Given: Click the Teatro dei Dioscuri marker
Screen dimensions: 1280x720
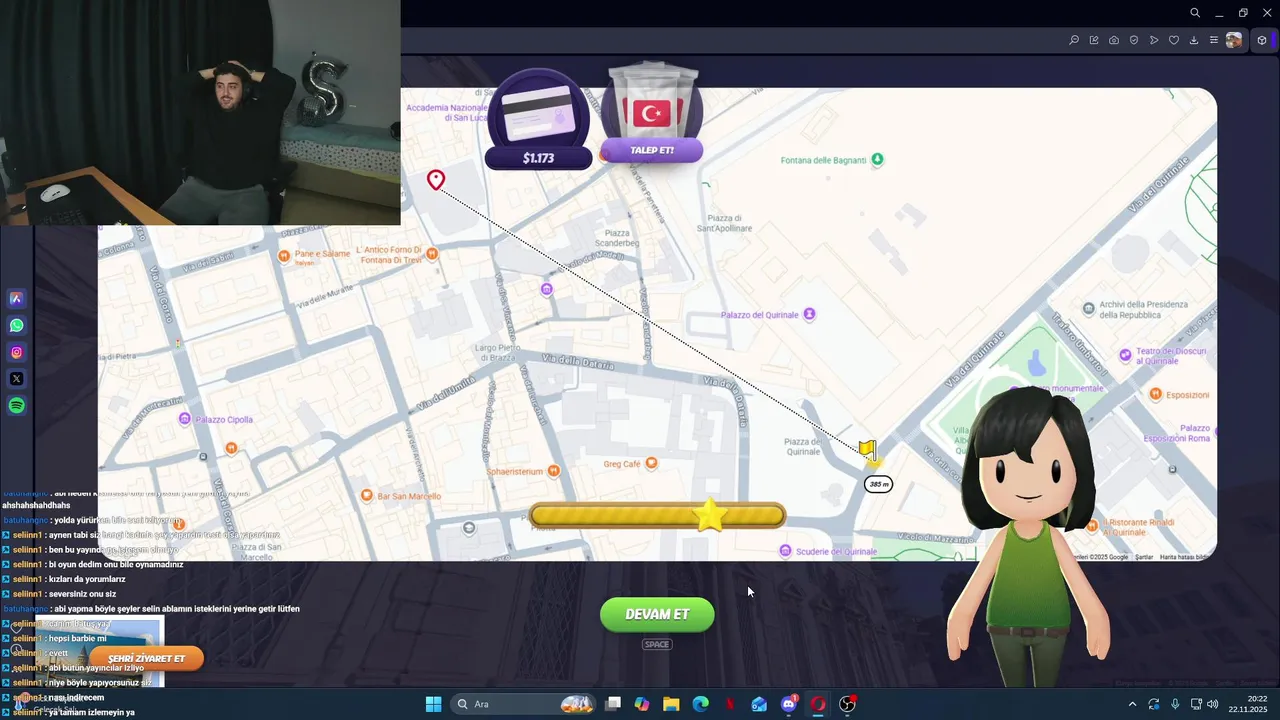Looking at the screenshot, I should point(1126,355).
